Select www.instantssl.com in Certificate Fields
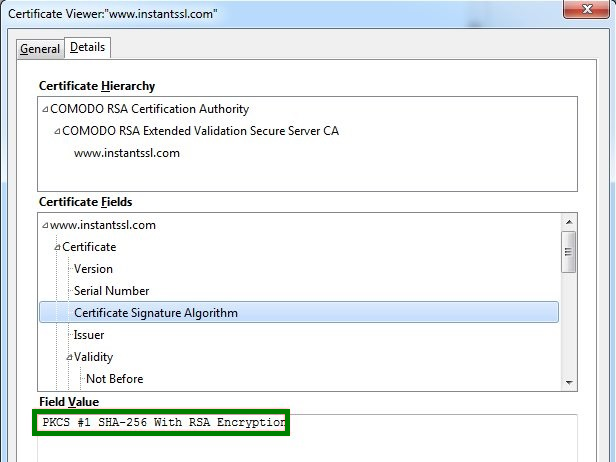Screen dimensions: 616x462 point(103,225)
